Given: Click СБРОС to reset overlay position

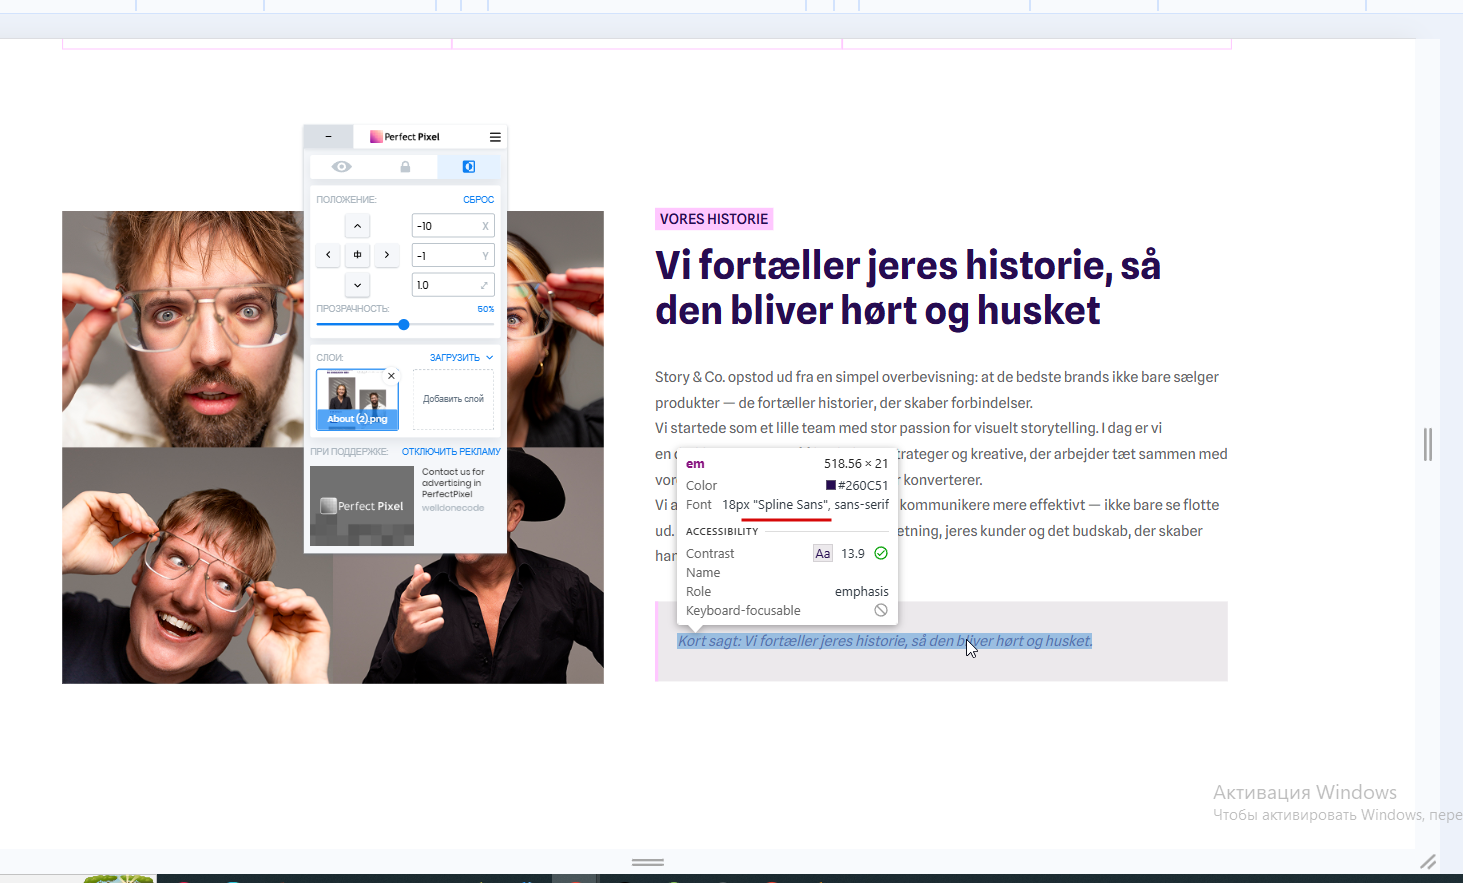Looking at the screenshot, I should click(478, 200).
